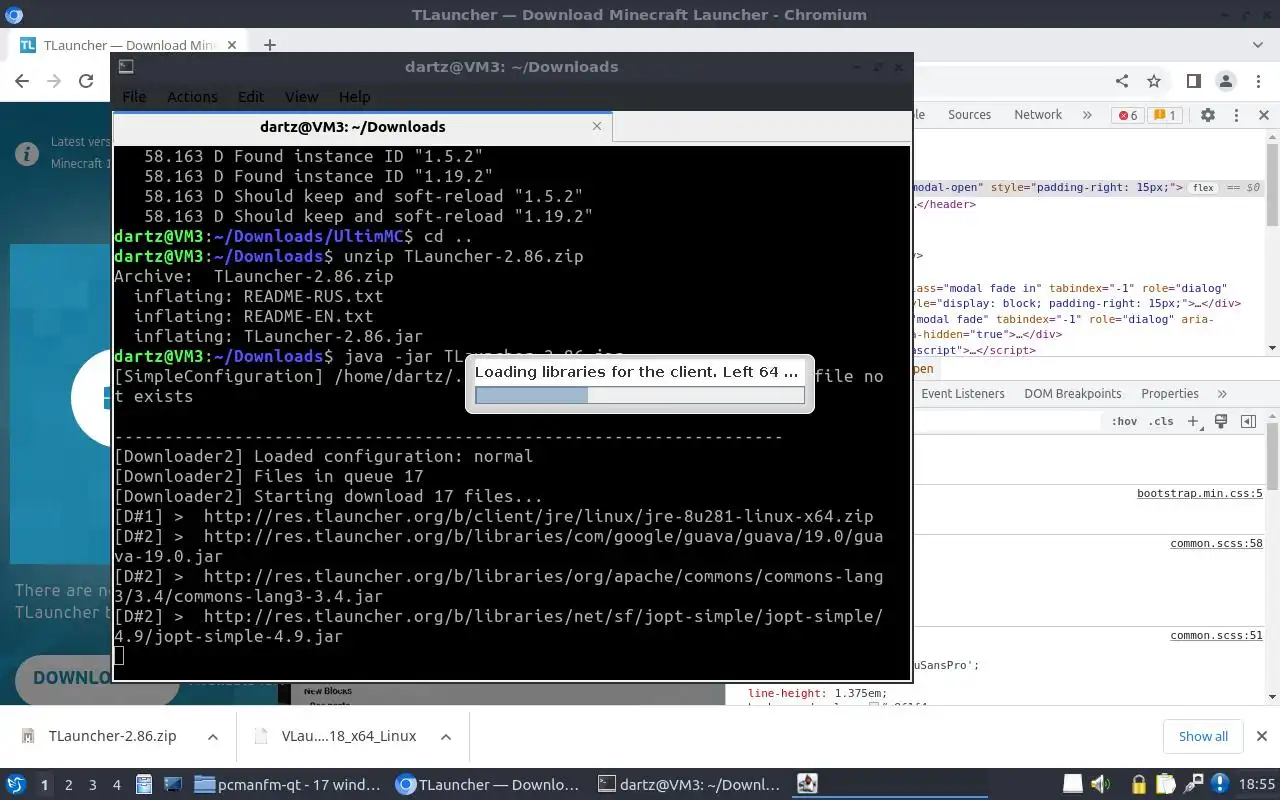Switch to workspace 3
This screenshot has height=800, width=1280.
tap(93, 785)
